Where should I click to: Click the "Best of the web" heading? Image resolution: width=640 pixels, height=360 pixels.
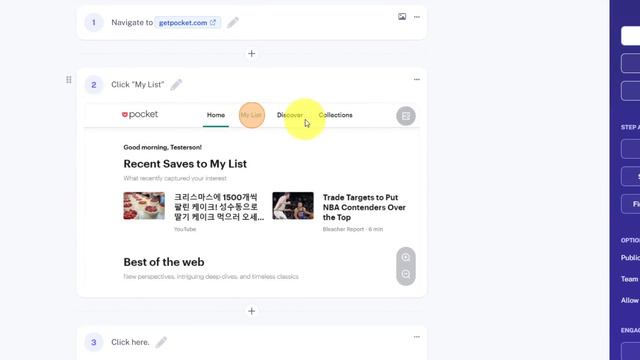[164, 262]
